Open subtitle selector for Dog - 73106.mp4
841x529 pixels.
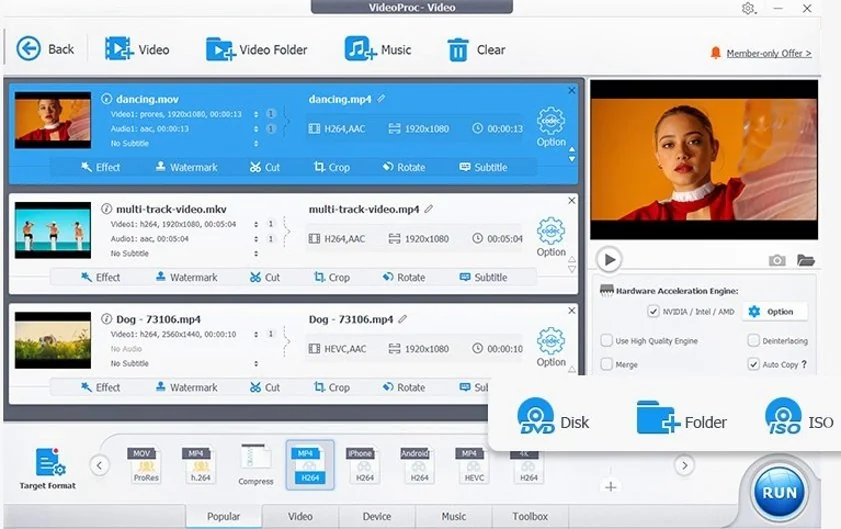coord(256,363)
